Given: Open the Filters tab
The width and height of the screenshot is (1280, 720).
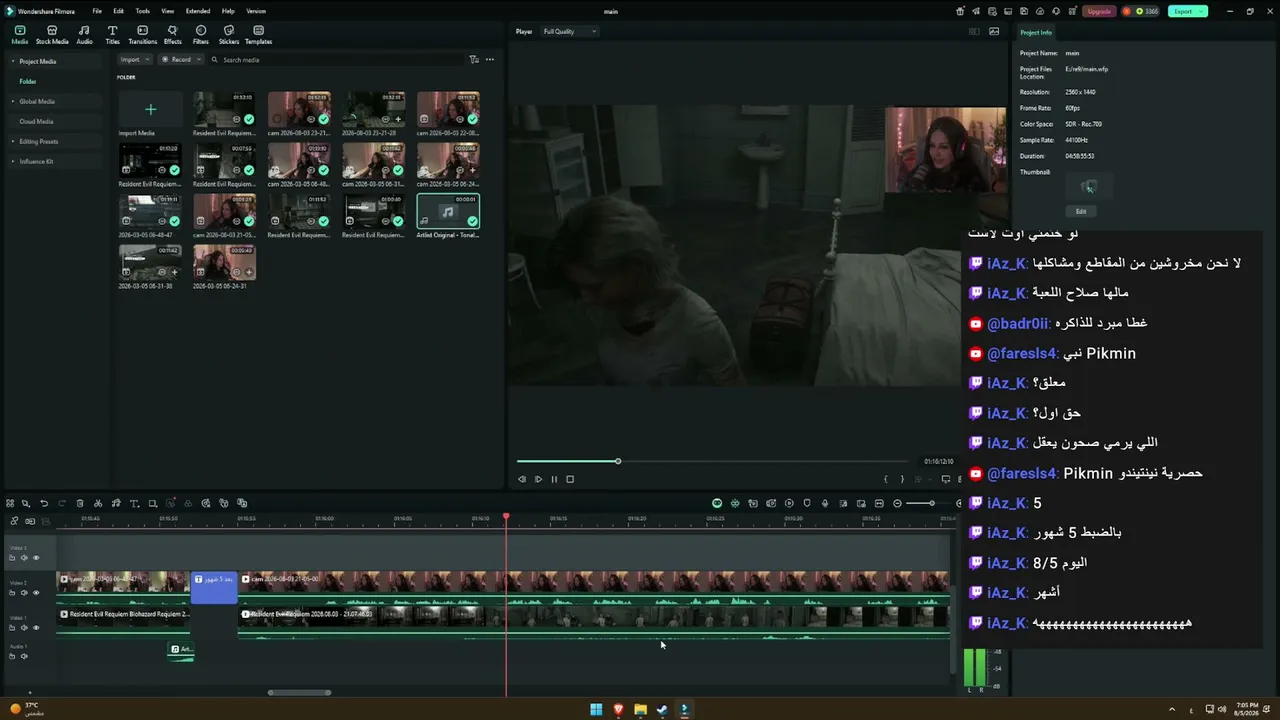Looking at the screenshot, I should coord(201,35).
